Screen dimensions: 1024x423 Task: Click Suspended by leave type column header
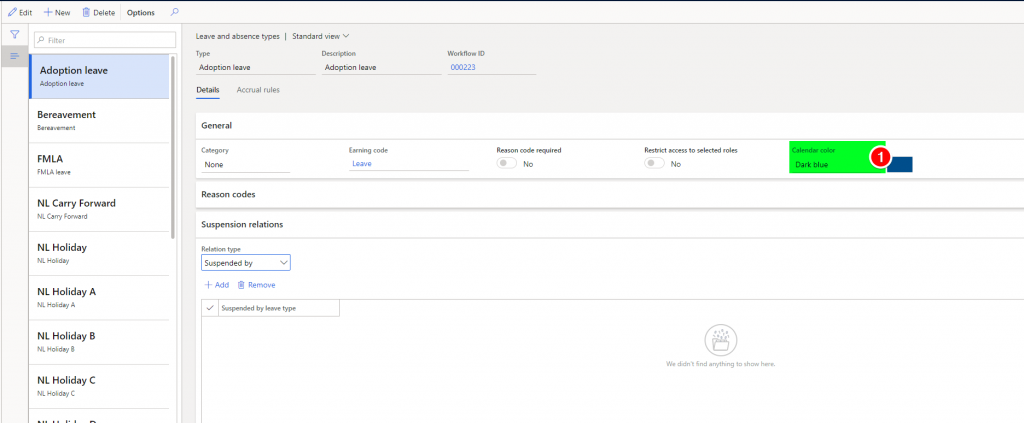coord(279,307)
